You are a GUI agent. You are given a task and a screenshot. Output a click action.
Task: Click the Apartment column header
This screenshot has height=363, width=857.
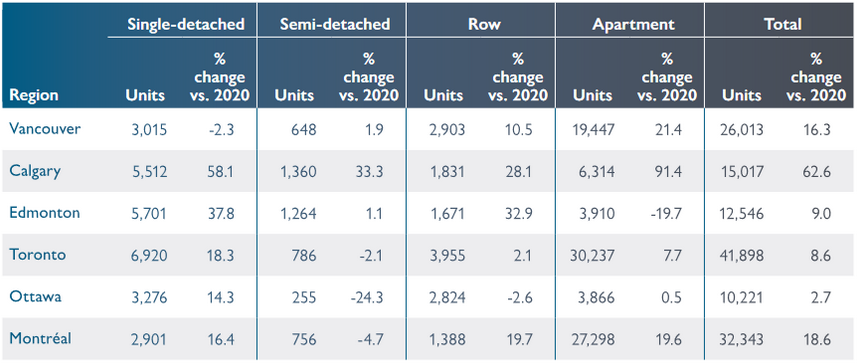[x=632, y=25]
